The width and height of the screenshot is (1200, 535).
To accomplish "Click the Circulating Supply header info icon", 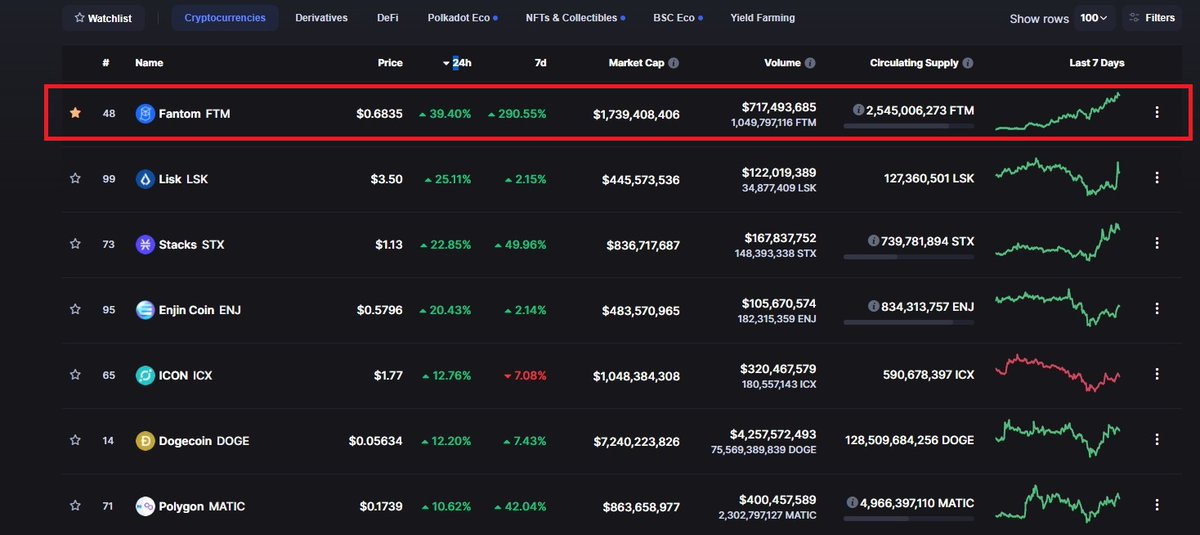I will (968, 63).
